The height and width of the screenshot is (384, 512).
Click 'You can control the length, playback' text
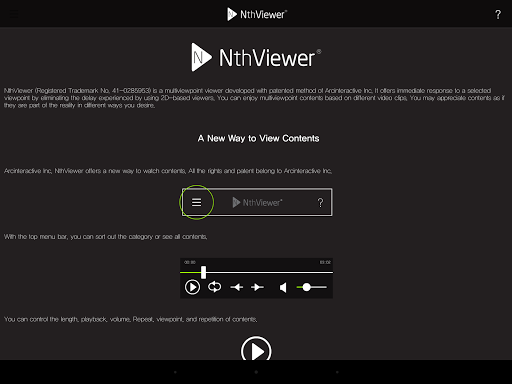[130, 319]
